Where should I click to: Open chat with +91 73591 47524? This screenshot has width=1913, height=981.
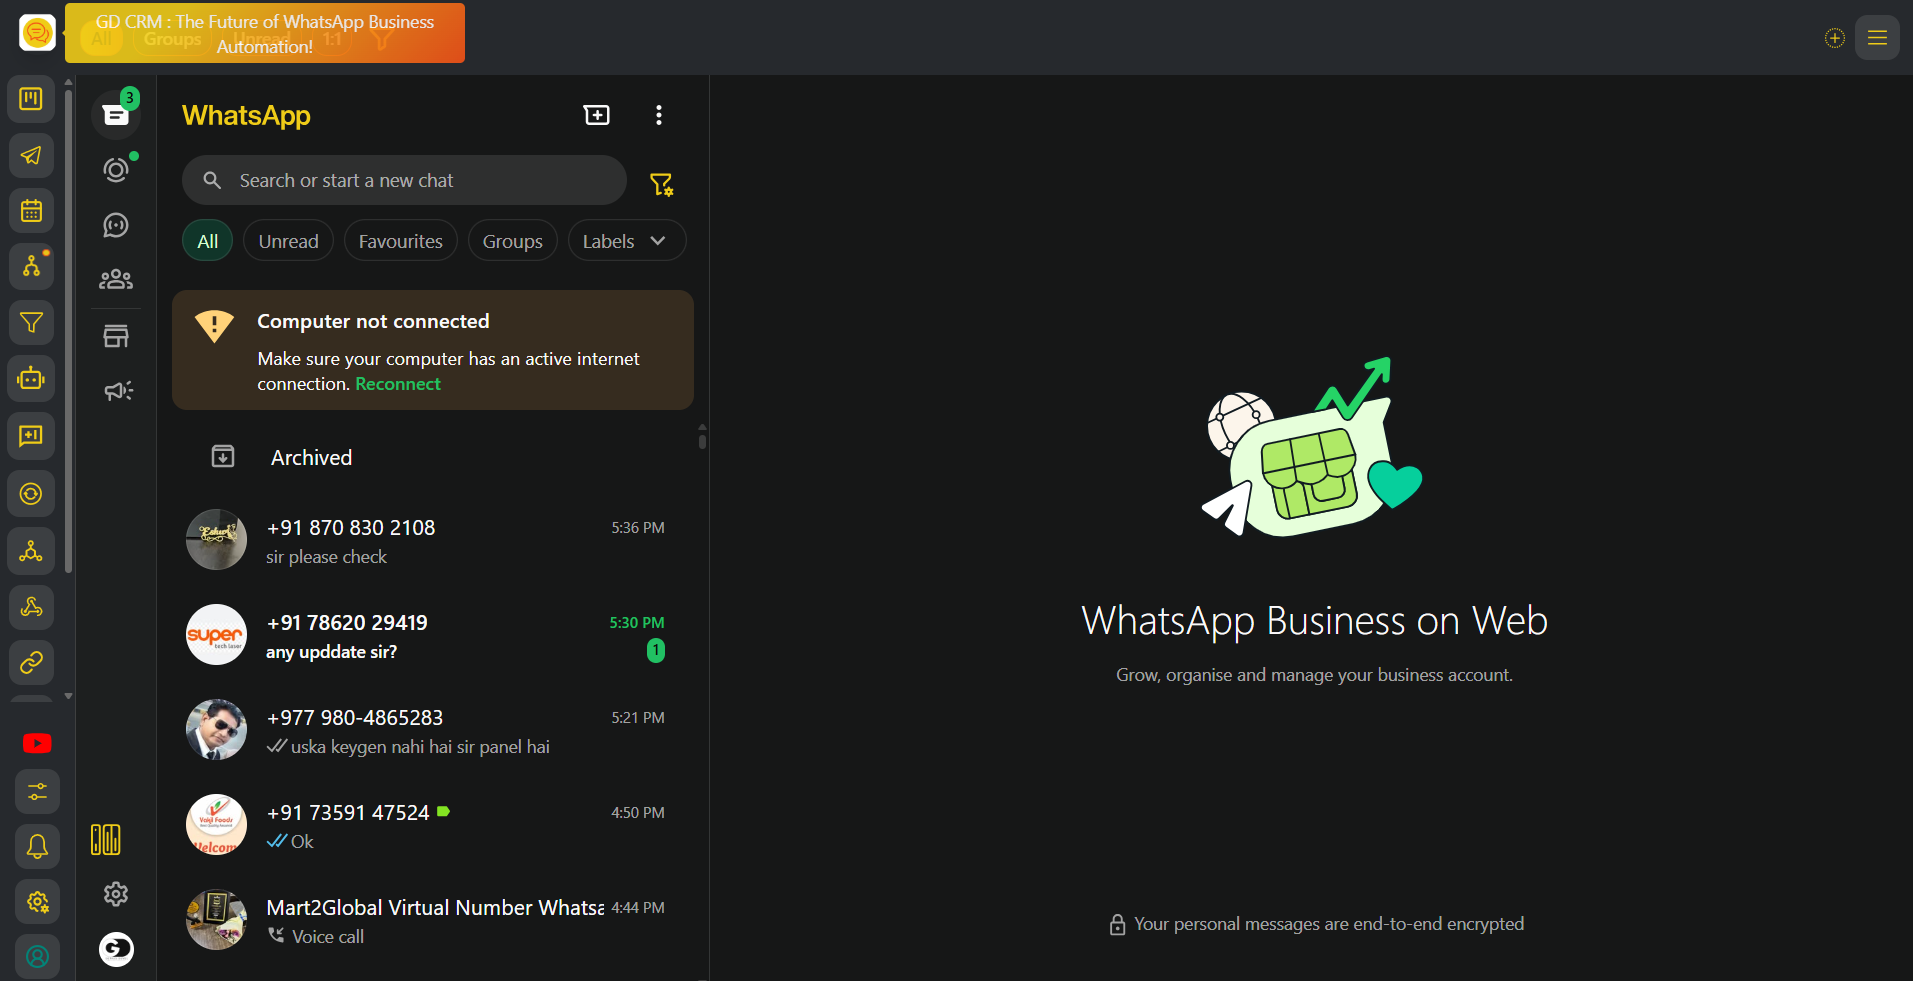432,826
